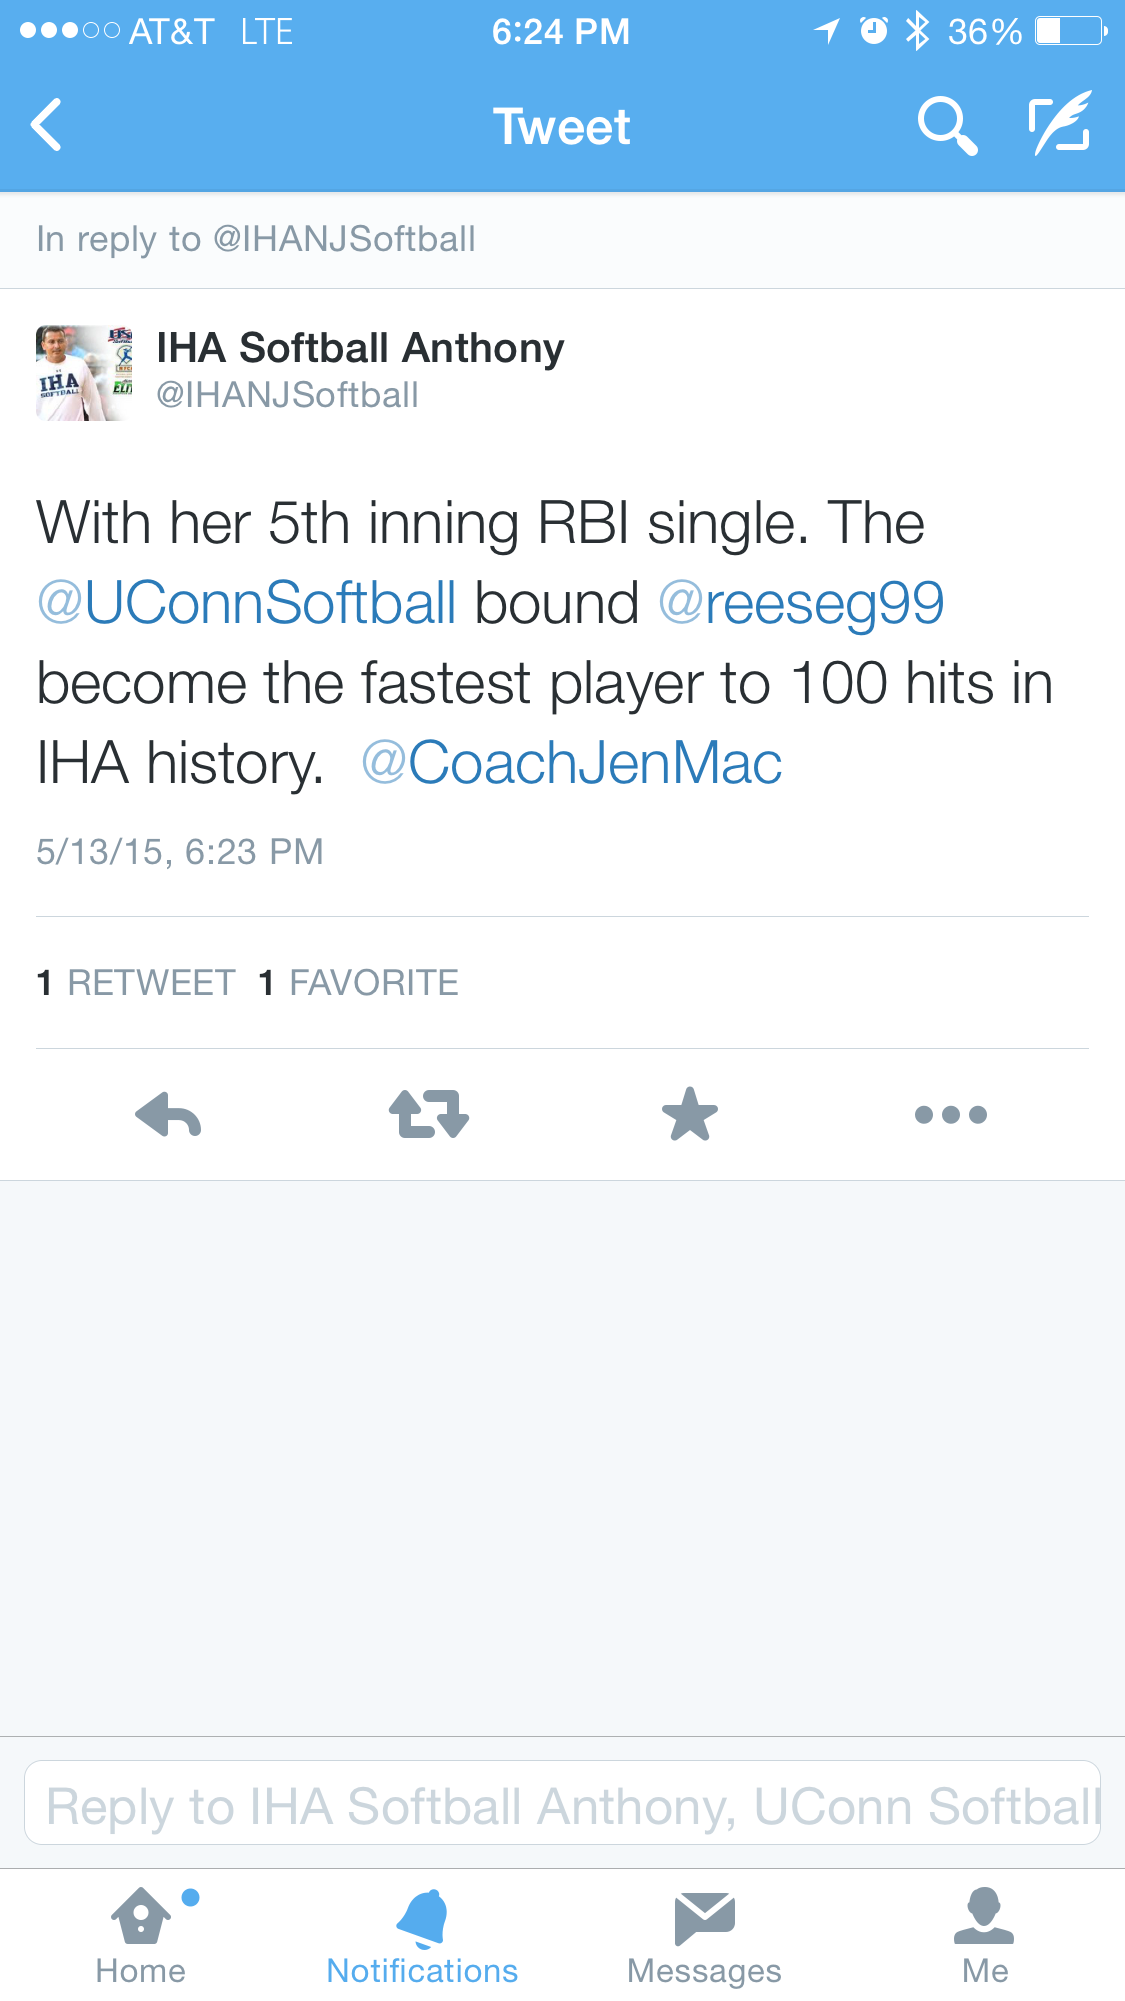Open the Notifications tab
Viewport: 1125px width, 2001px height.
[x=422, y=1935]
